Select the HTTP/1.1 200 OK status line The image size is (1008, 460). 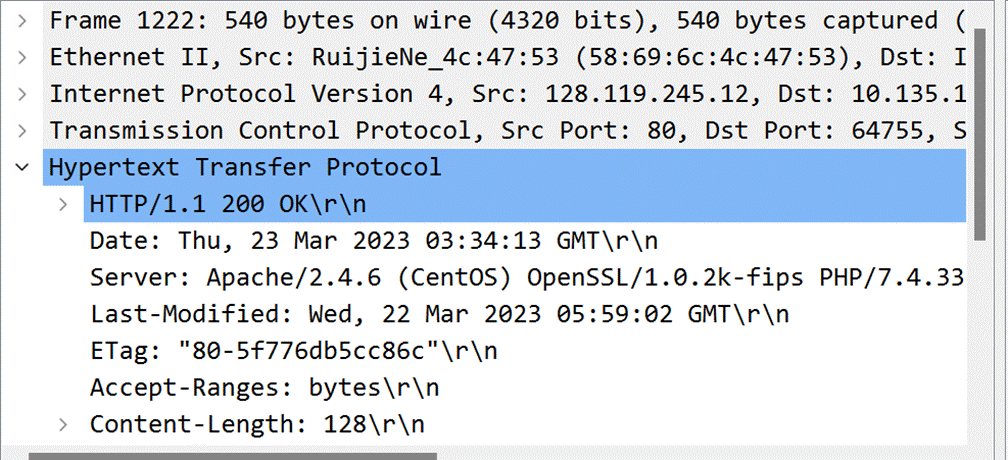525,205
